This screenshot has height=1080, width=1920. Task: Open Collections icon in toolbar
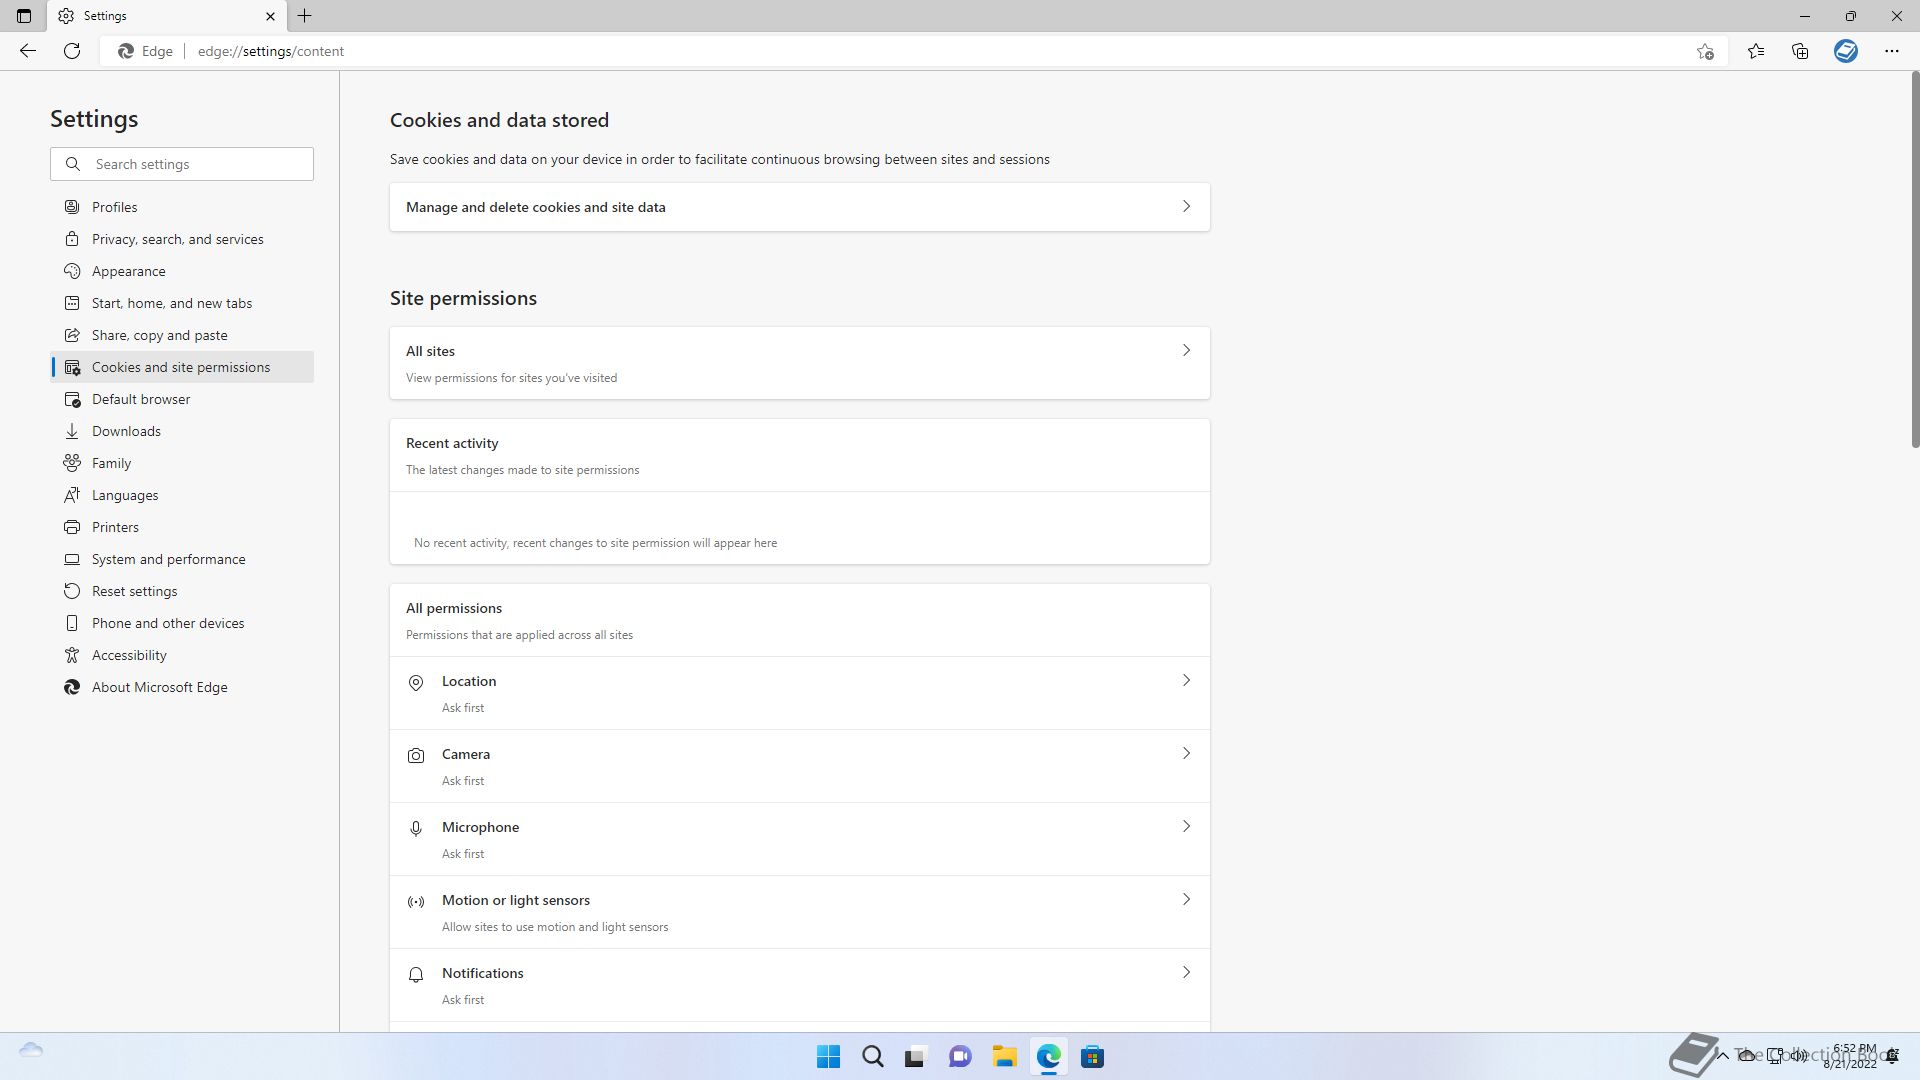click(x=1800, y=51)
